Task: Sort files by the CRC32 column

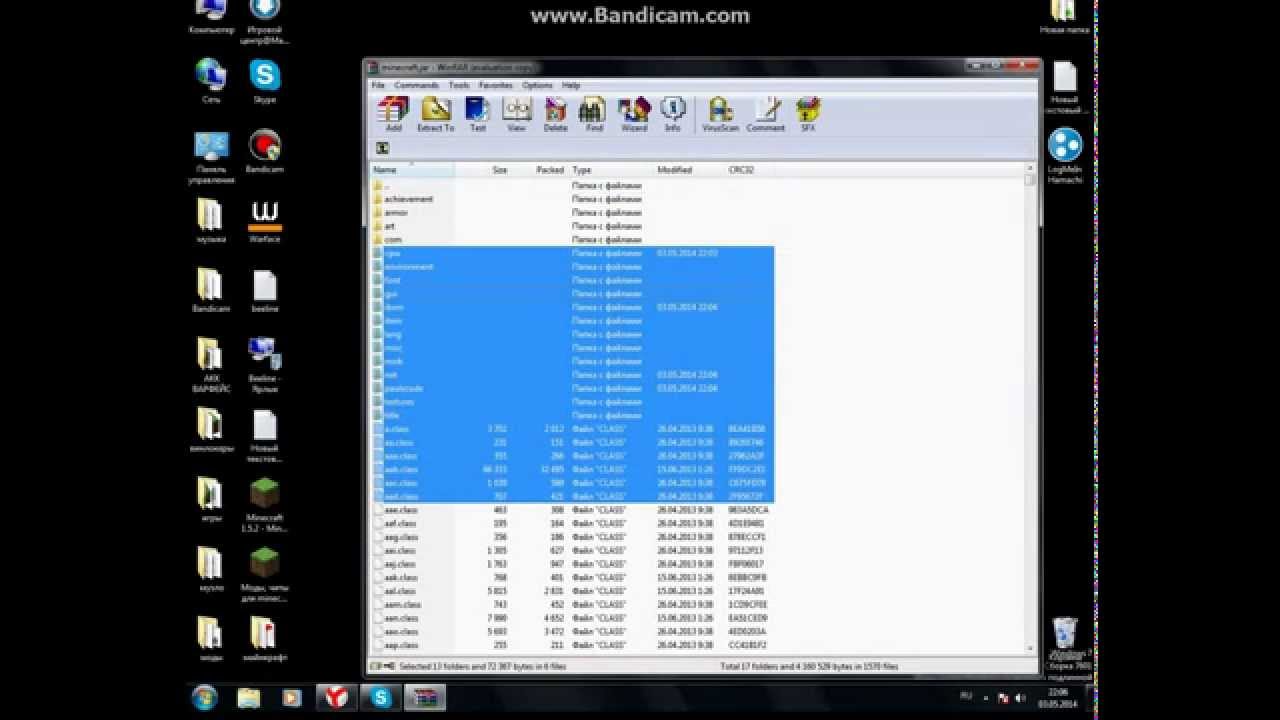Action: click(749, 170)
